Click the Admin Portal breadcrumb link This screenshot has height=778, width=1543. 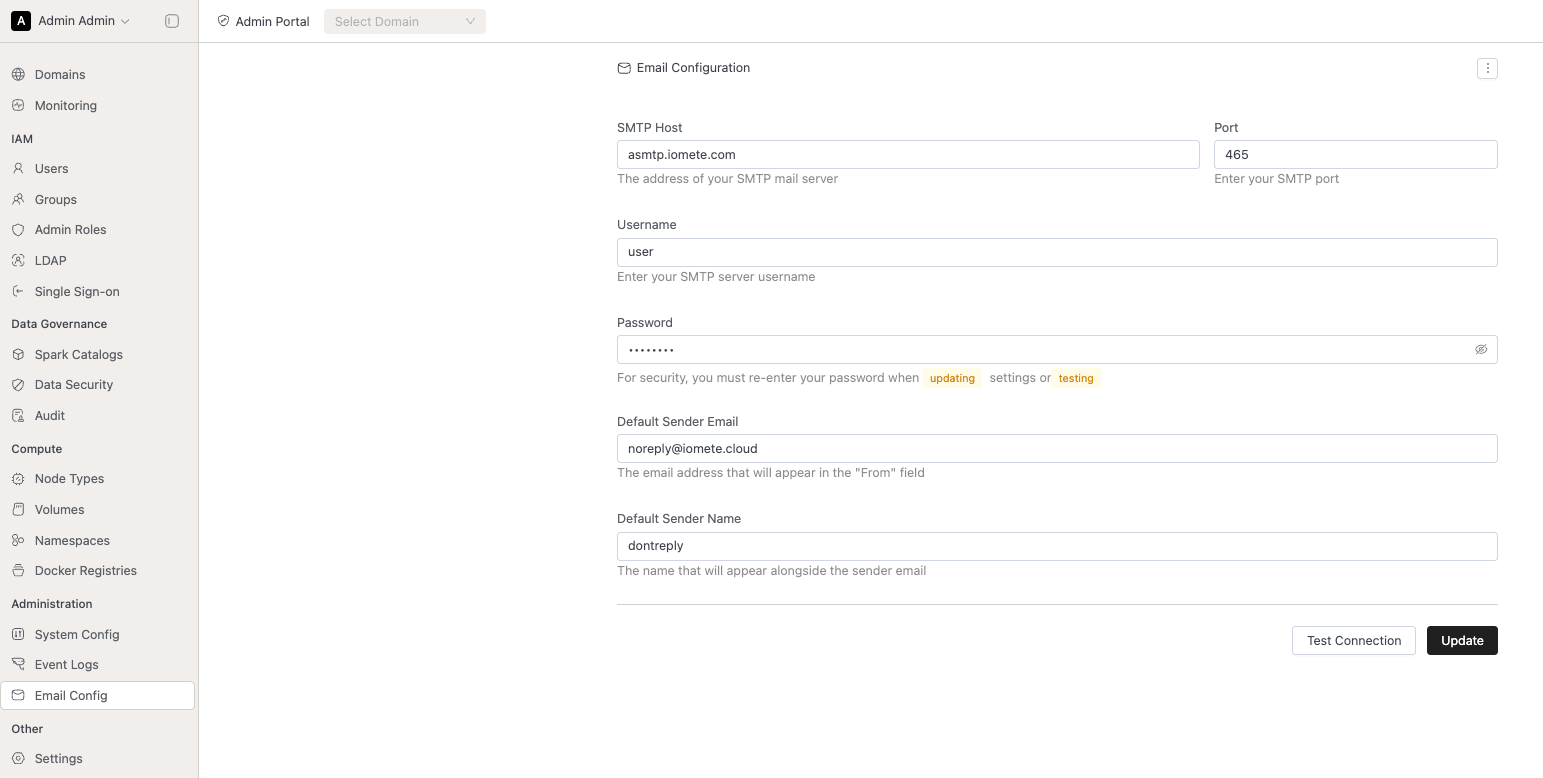pos(272,21)
